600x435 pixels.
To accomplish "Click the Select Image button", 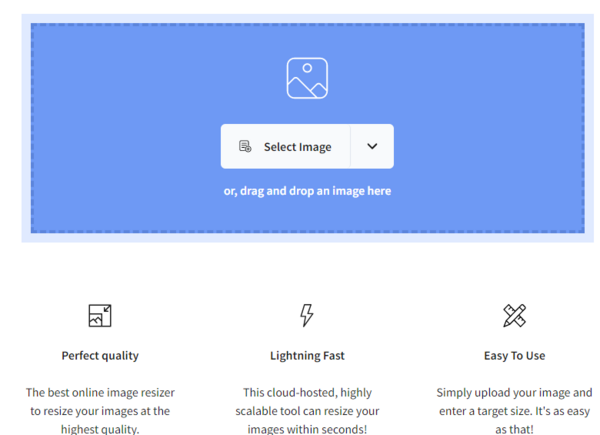I will [285, 147].
